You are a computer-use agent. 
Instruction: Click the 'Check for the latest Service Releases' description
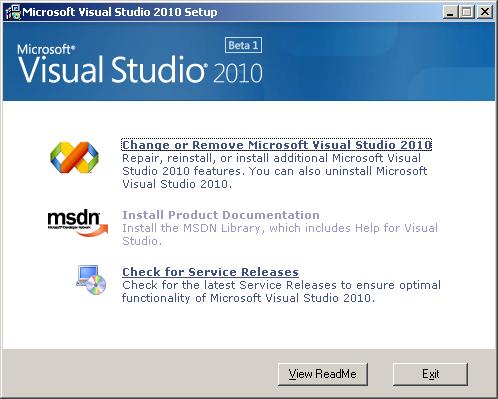point(281,291)
